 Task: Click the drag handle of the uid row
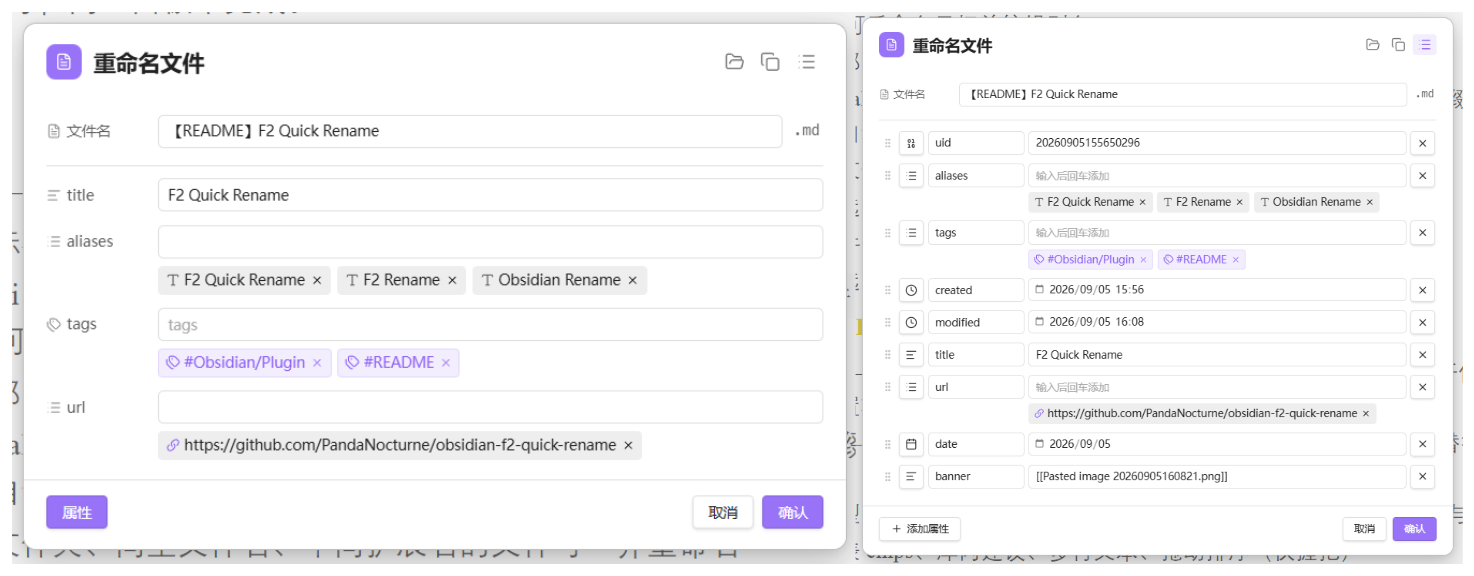click(887, 143)
